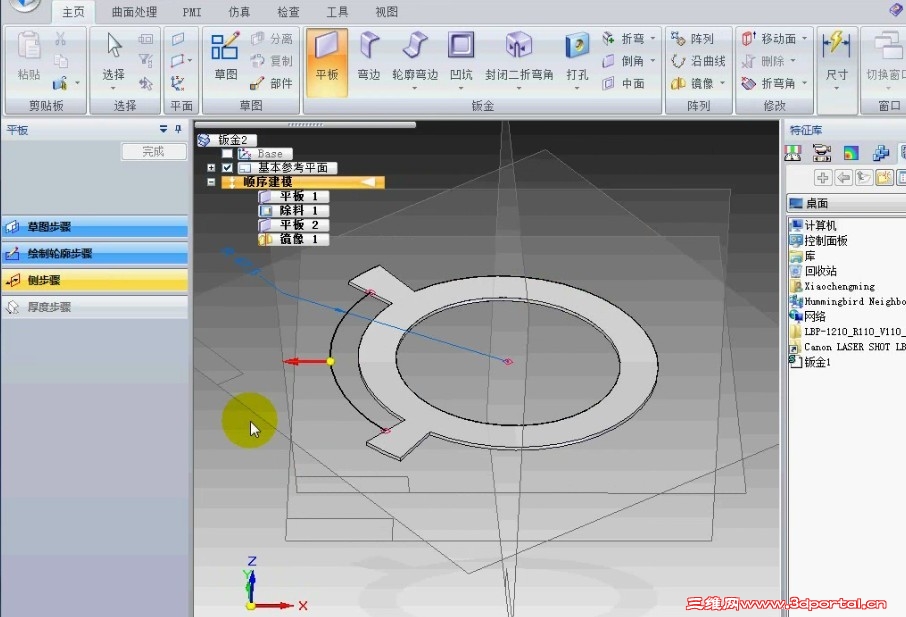The height and width of the screenshot is (617, 906).
Task: Click the 复制 tool in 草图 group
Action: coord(272,61)
